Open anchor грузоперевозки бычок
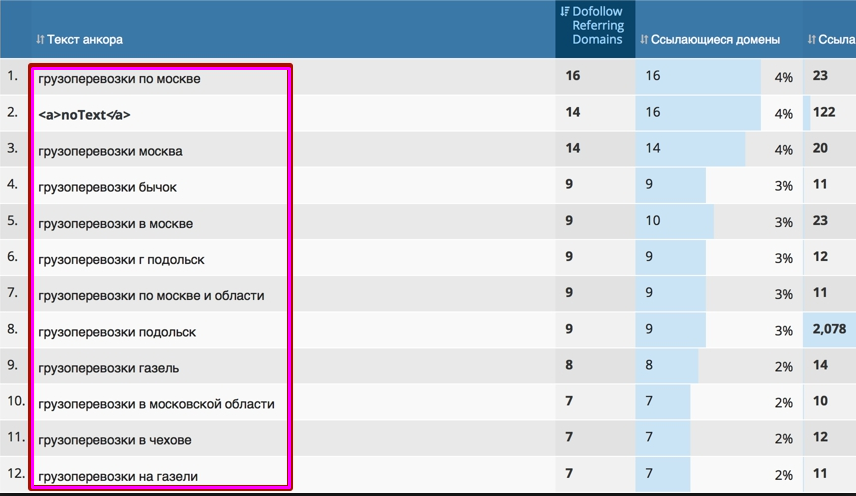 (x=107, y=187)
